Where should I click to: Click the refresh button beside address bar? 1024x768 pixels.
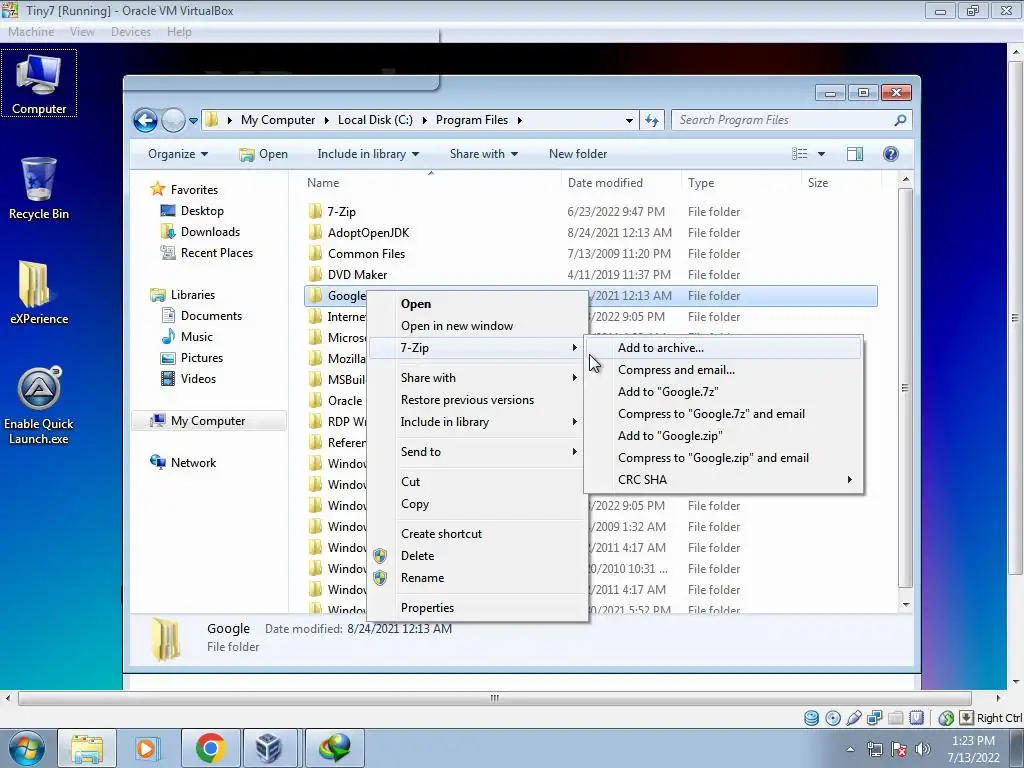(652, 120)
